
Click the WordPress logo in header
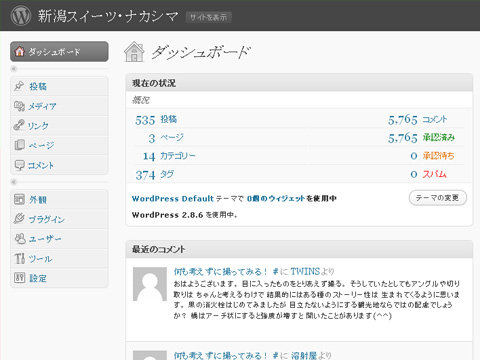[x=21, y=16]
